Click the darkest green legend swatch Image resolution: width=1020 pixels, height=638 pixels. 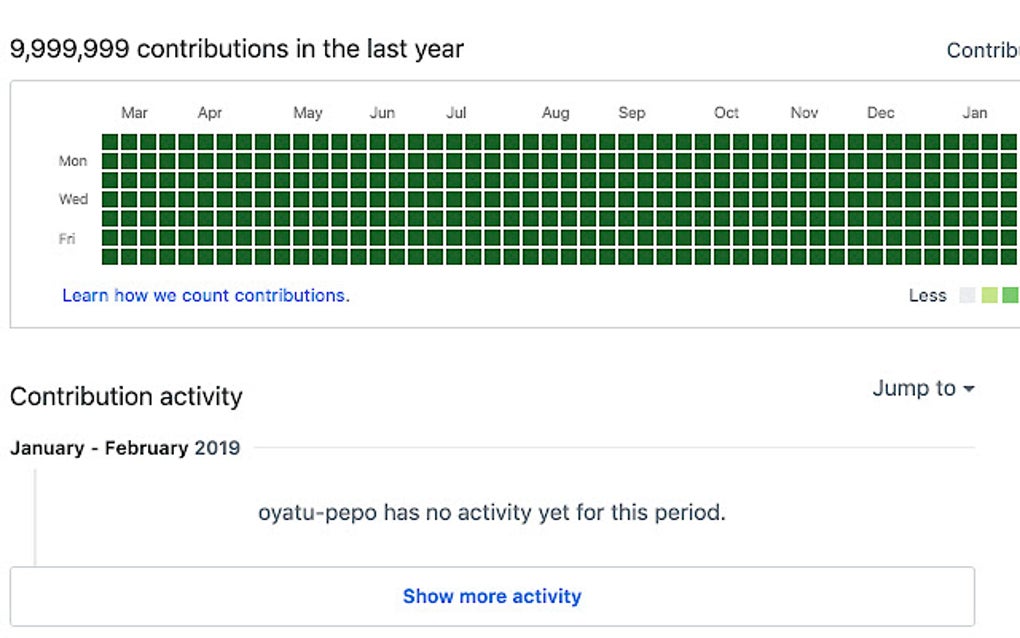[1012, 295]
